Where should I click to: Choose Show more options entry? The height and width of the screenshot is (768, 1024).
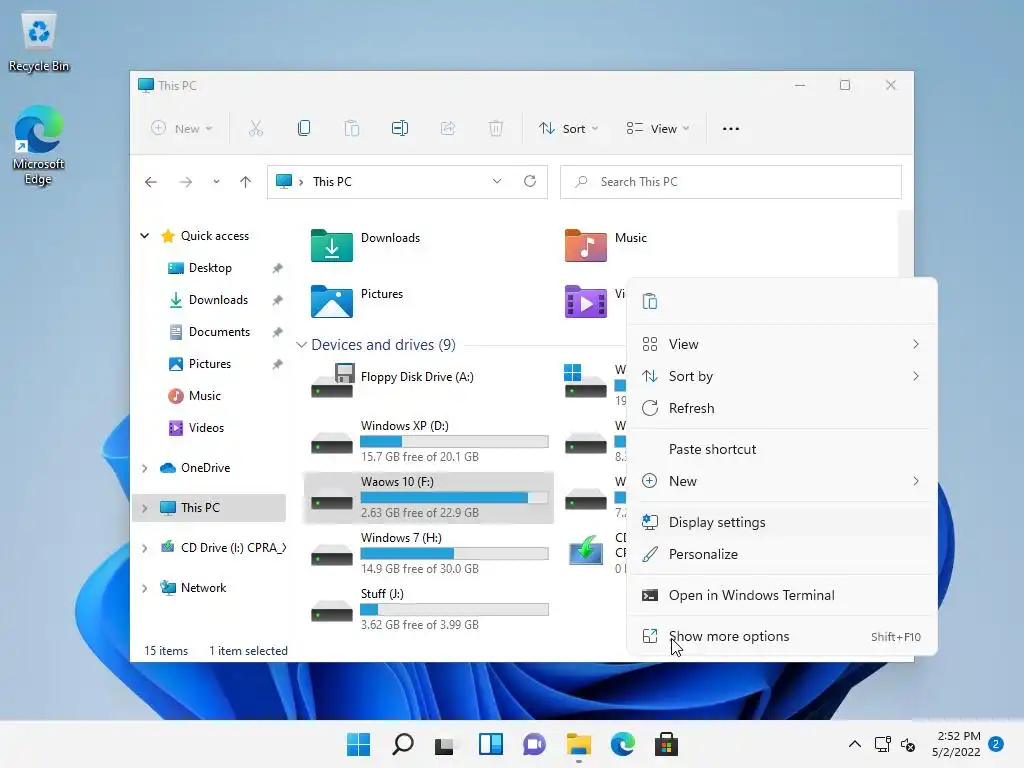(782, 637)
